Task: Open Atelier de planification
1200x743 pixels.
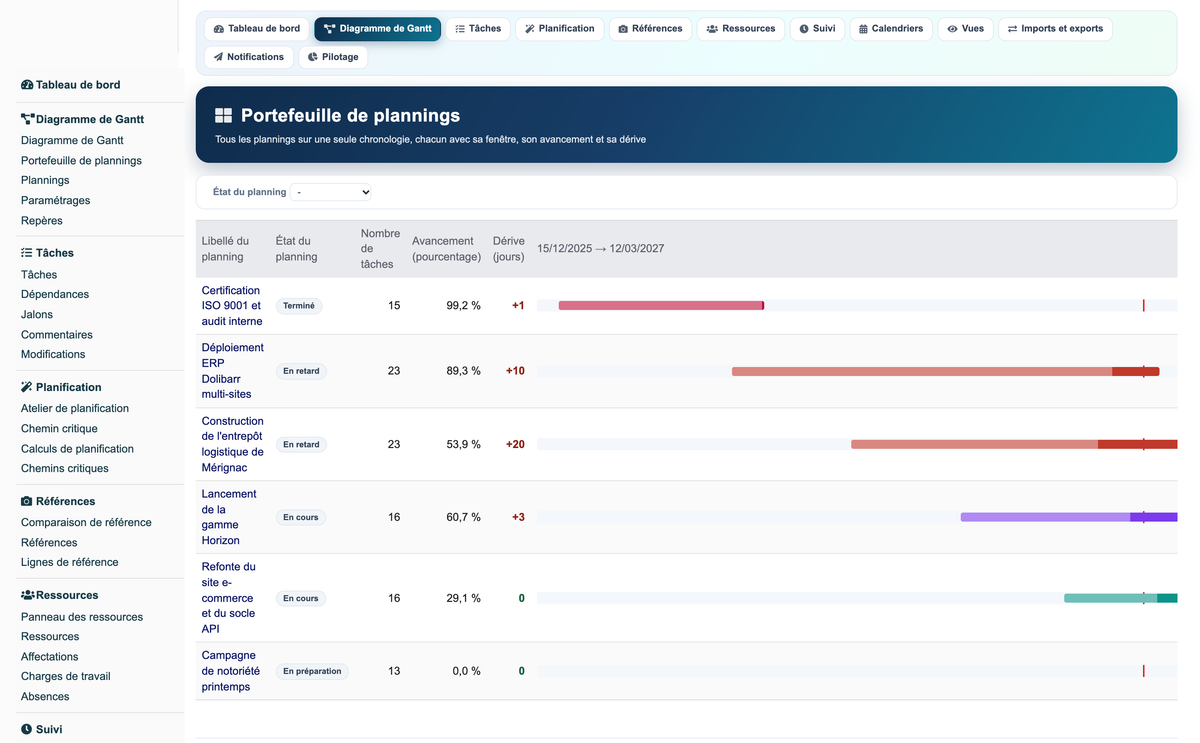Action: (x=75, y=409)
